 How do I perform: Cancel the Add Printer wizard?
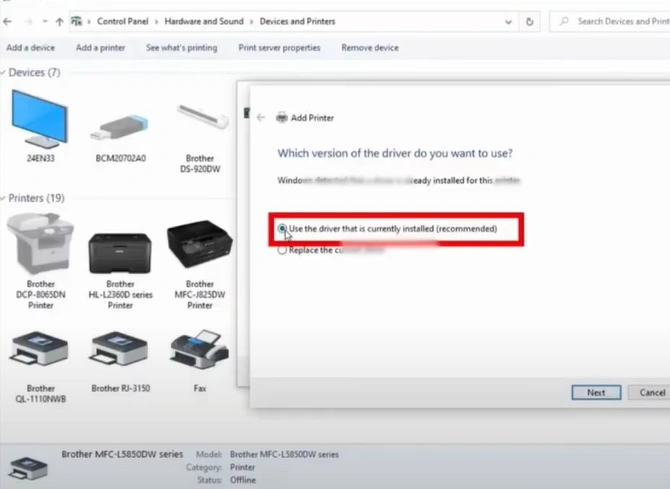(651, 392)
